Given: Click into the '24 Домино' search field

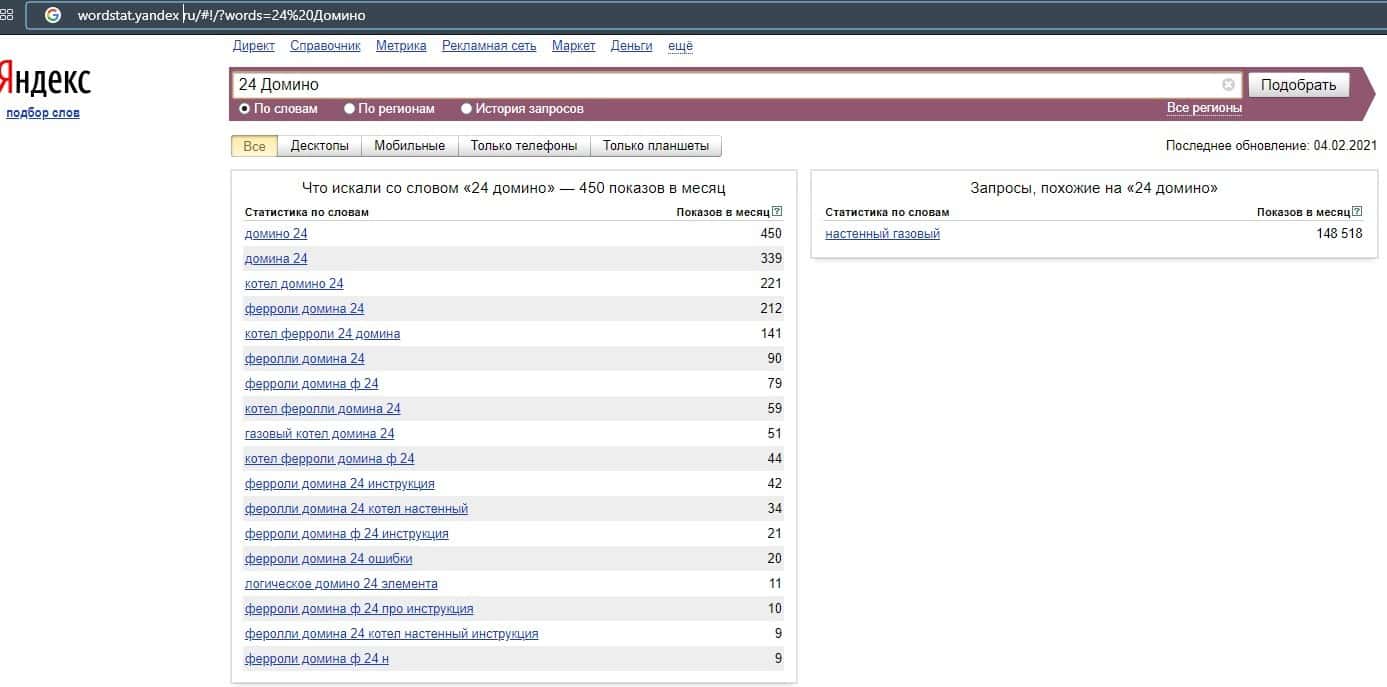Looking at the screenshot, I should click(x=720, y=85).
